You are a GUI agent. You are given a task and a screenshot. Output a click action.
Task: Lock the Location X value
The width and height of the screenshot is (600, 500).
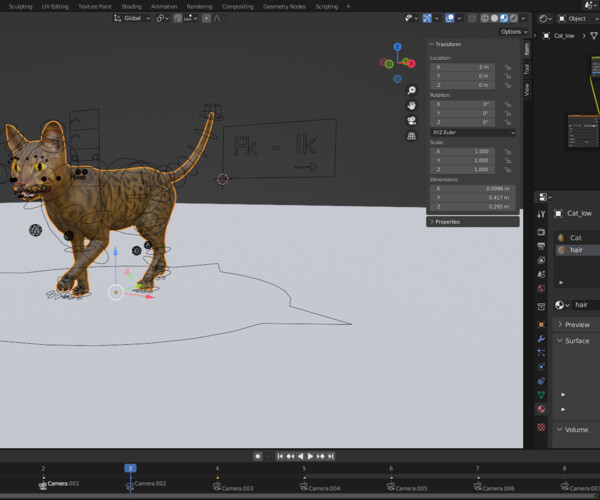508,67
